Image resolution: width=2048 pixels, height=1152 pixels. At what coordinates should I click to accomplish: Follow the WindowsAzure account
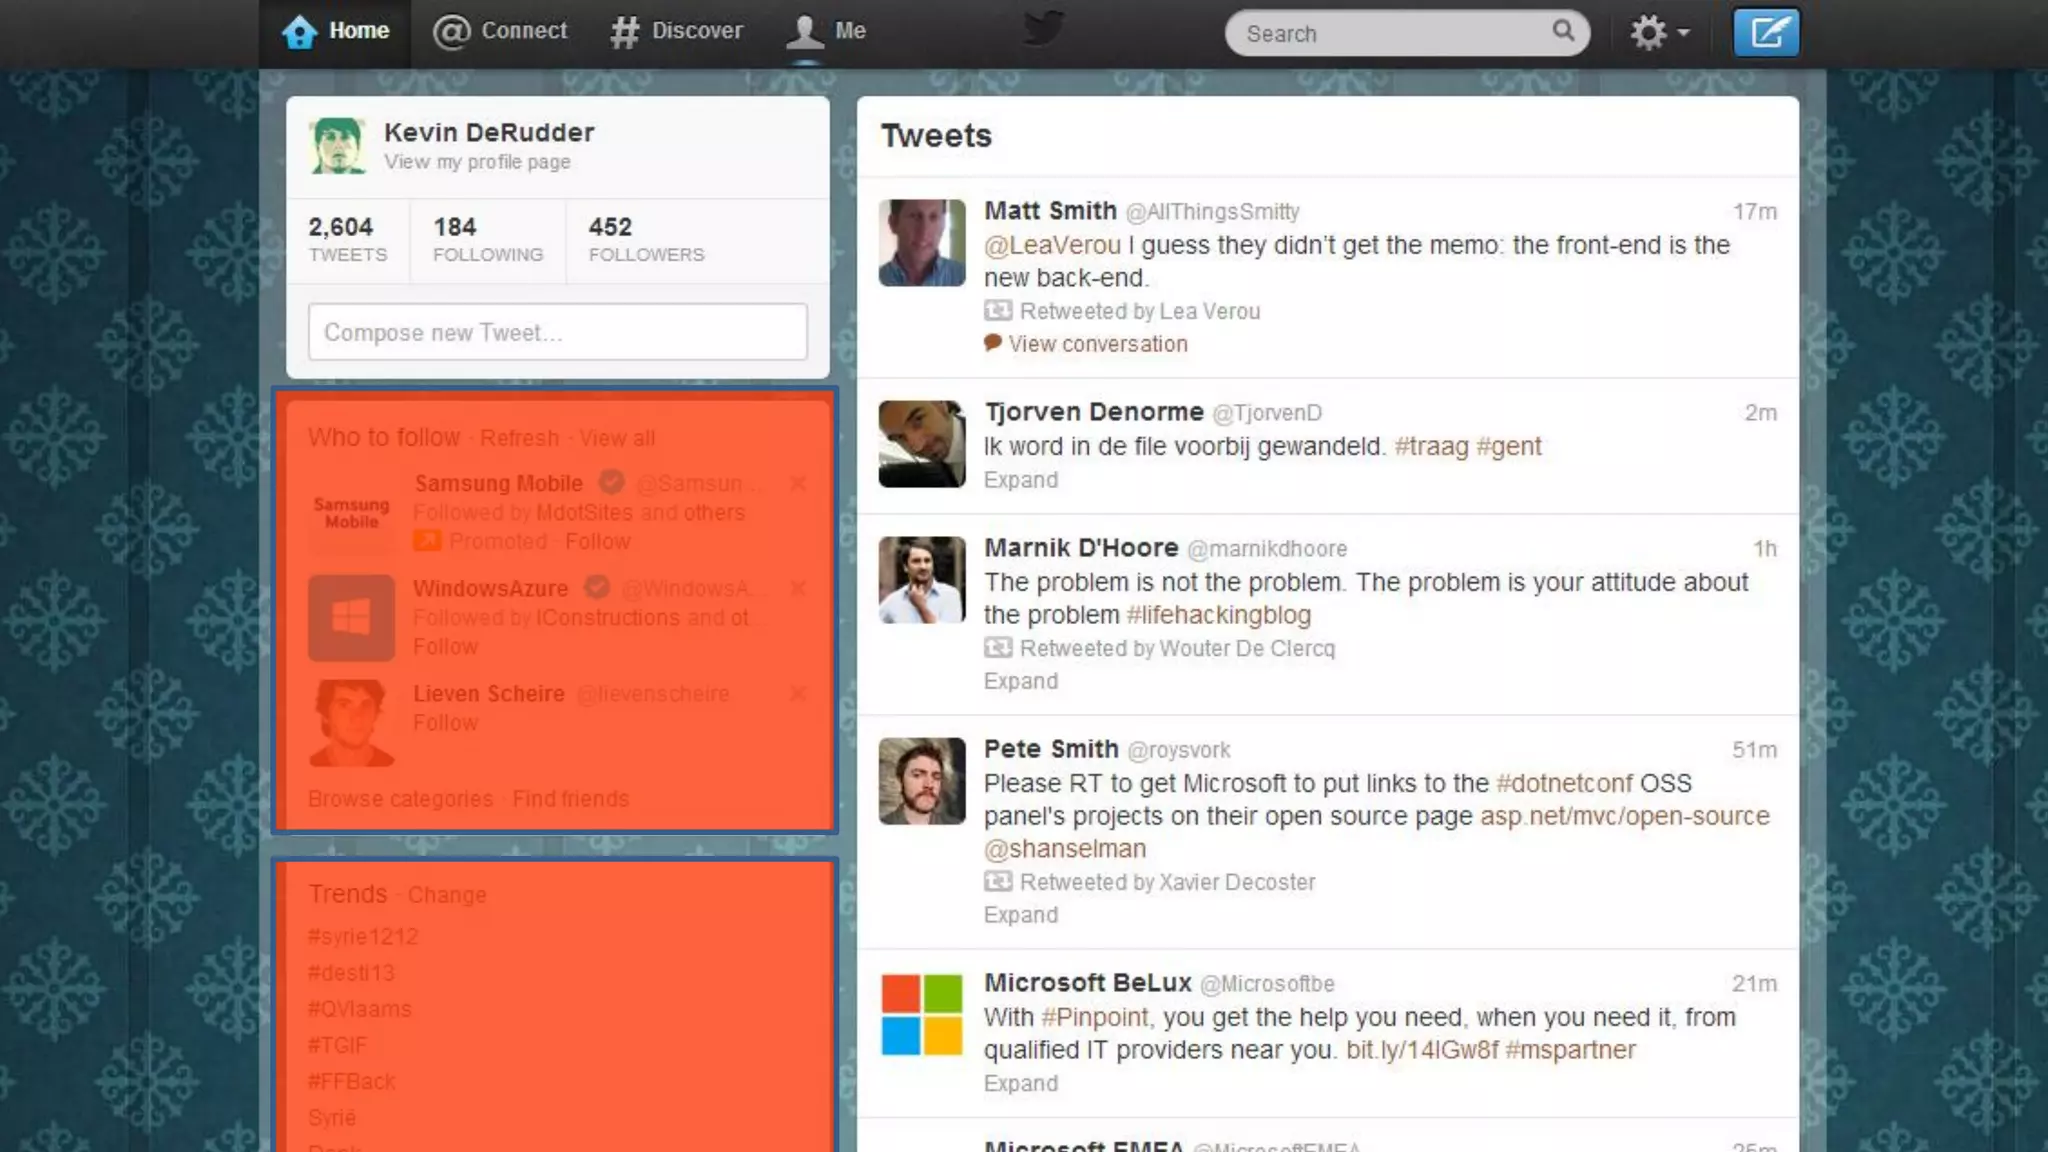pos(445,647)
